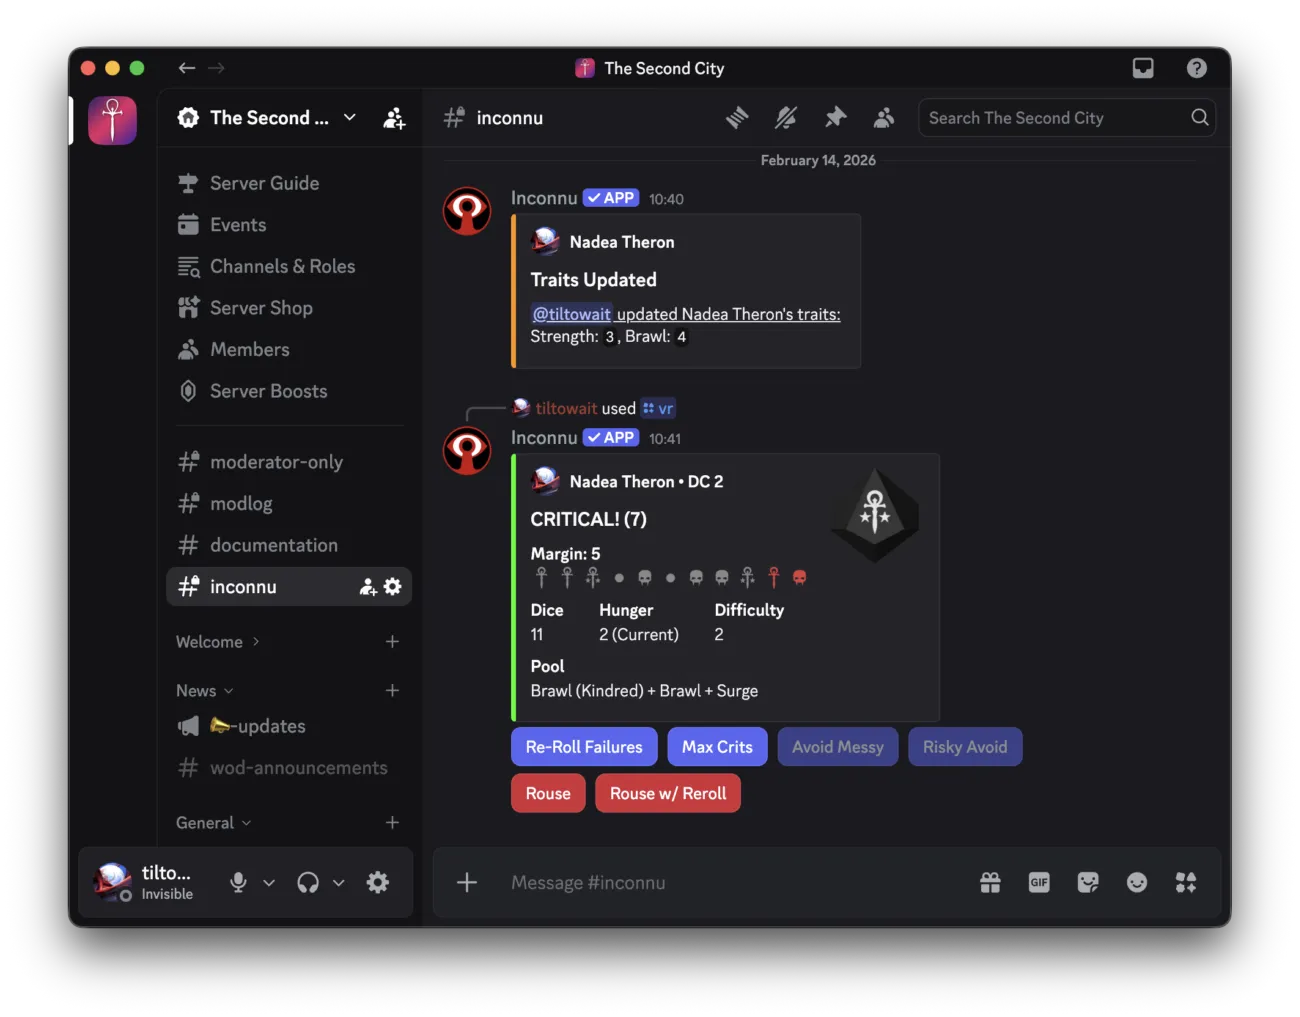Viewport: 1300px width, 1017px height.
Task: Select The Second City server icon
Action: point(113,120)
